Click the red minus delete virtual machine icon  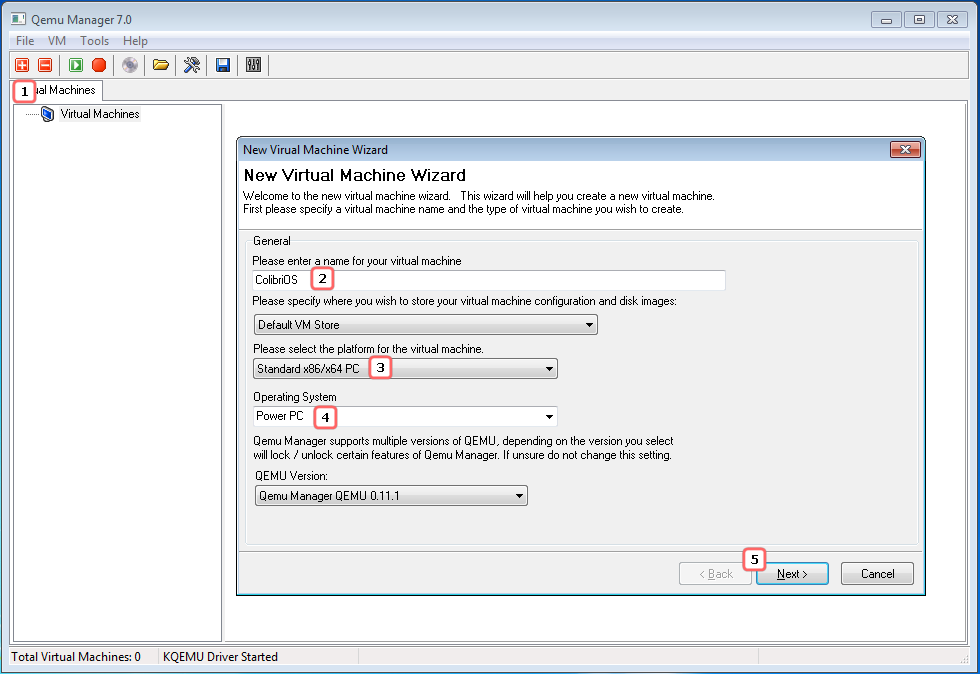(45, 65)
